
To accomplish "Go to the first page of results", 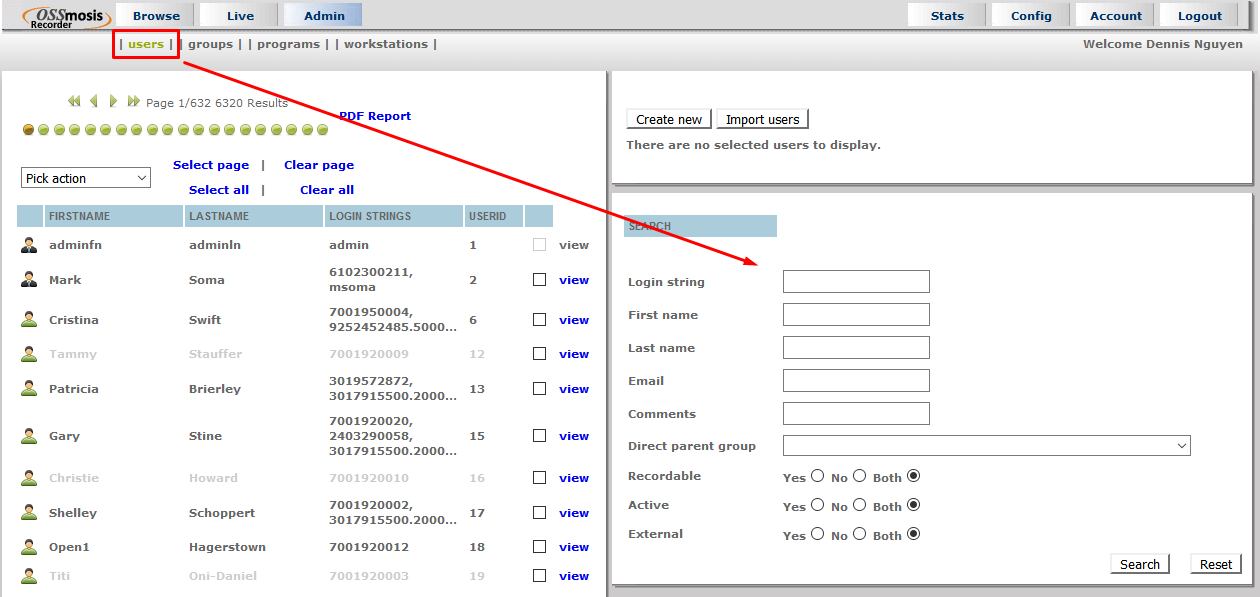I will coord(74,101).
